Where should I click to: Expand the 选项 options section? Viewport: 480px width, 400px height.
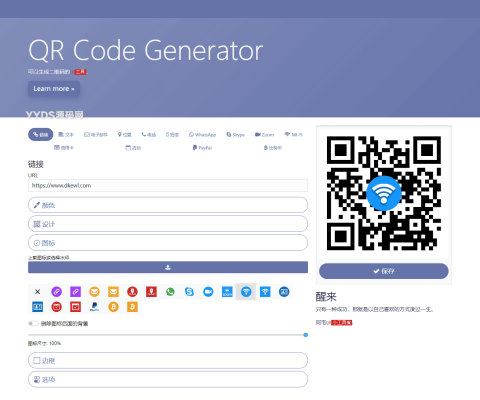[x=168, y=379]
